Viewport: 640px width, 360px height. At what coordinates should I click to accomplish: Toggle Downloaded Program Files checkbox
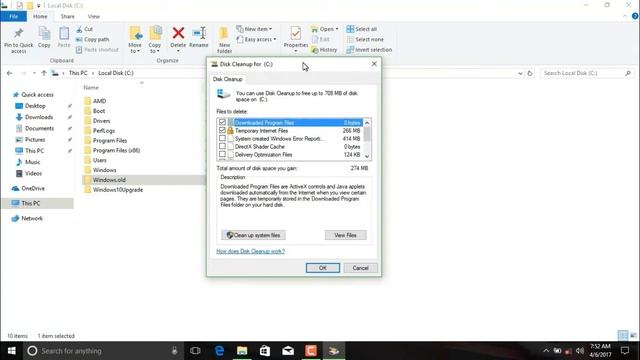(222, 122)
